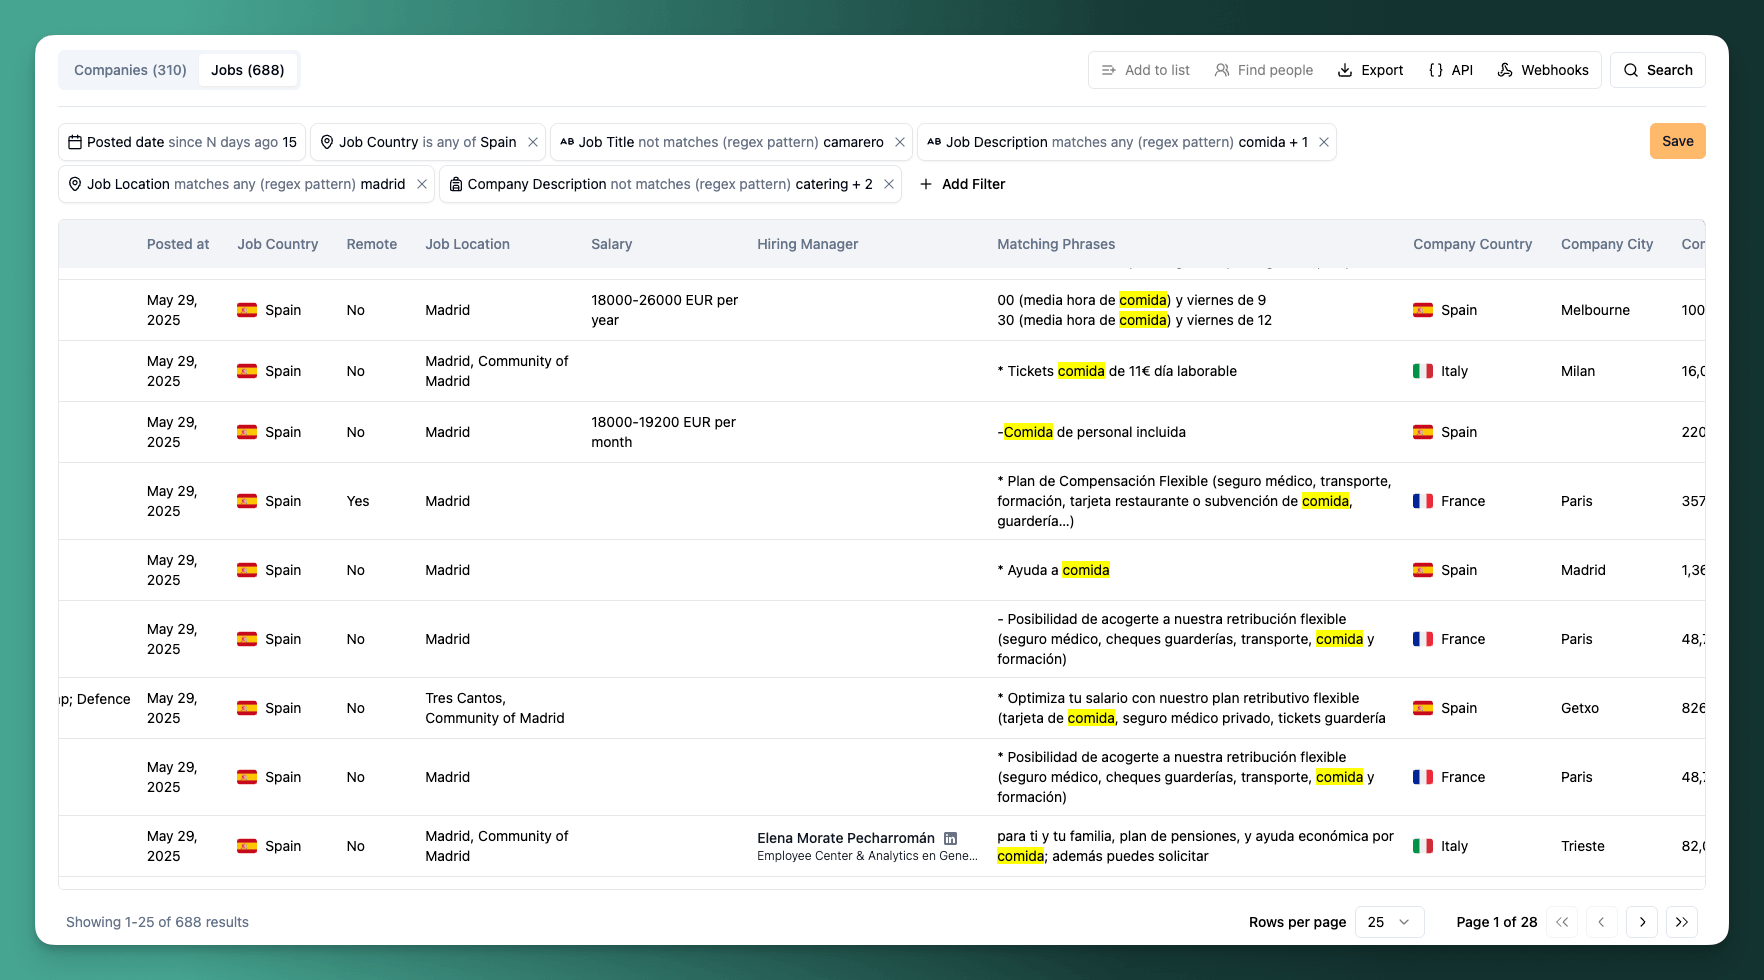Click the Export download button
The height and width of the screenshot is (980, 1764).
(1371, 70)
